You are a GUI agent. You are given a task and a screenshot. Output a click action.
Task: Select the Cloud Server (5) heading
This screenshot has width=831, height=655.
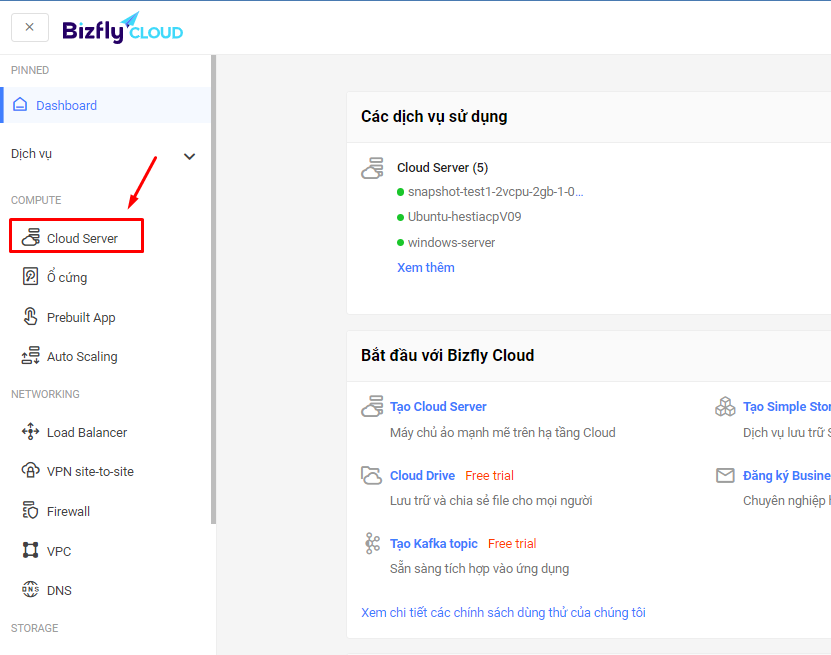coord(443,167)
